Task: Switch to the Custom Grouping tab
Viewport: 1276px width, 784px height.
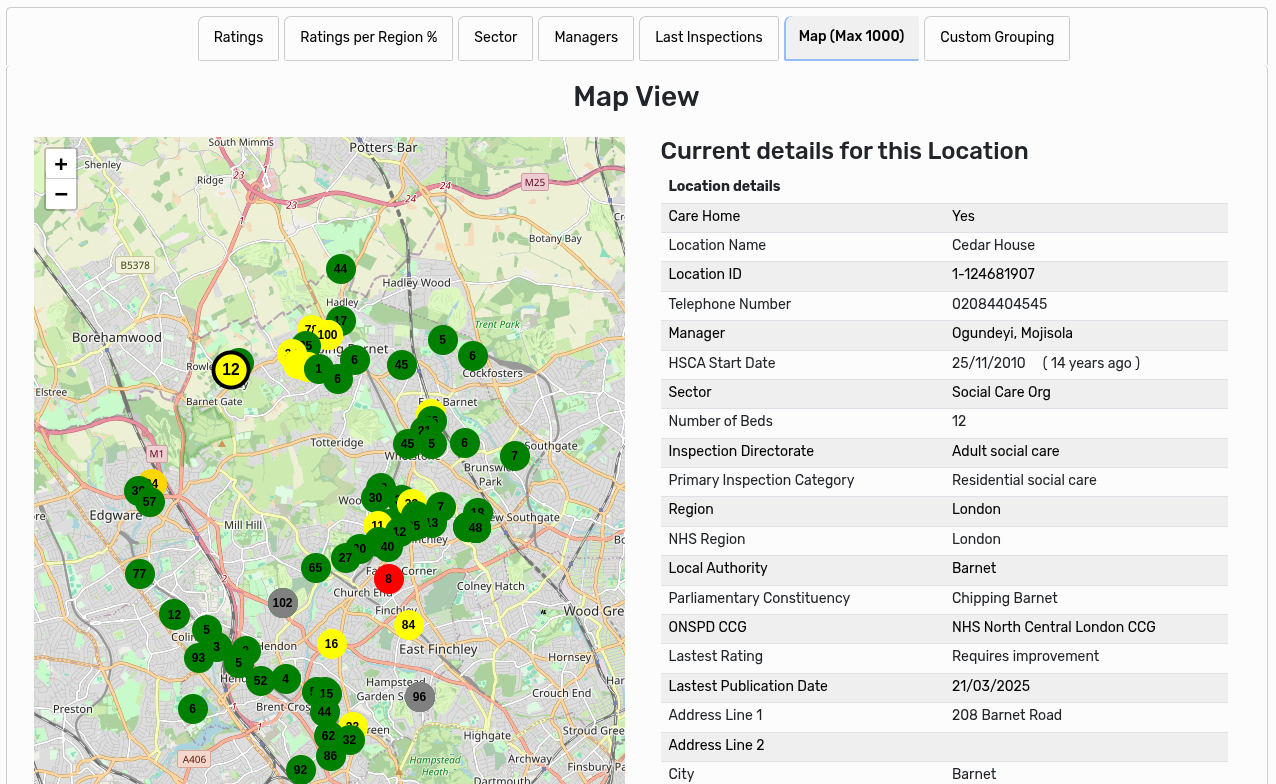Action: [996, 37]
